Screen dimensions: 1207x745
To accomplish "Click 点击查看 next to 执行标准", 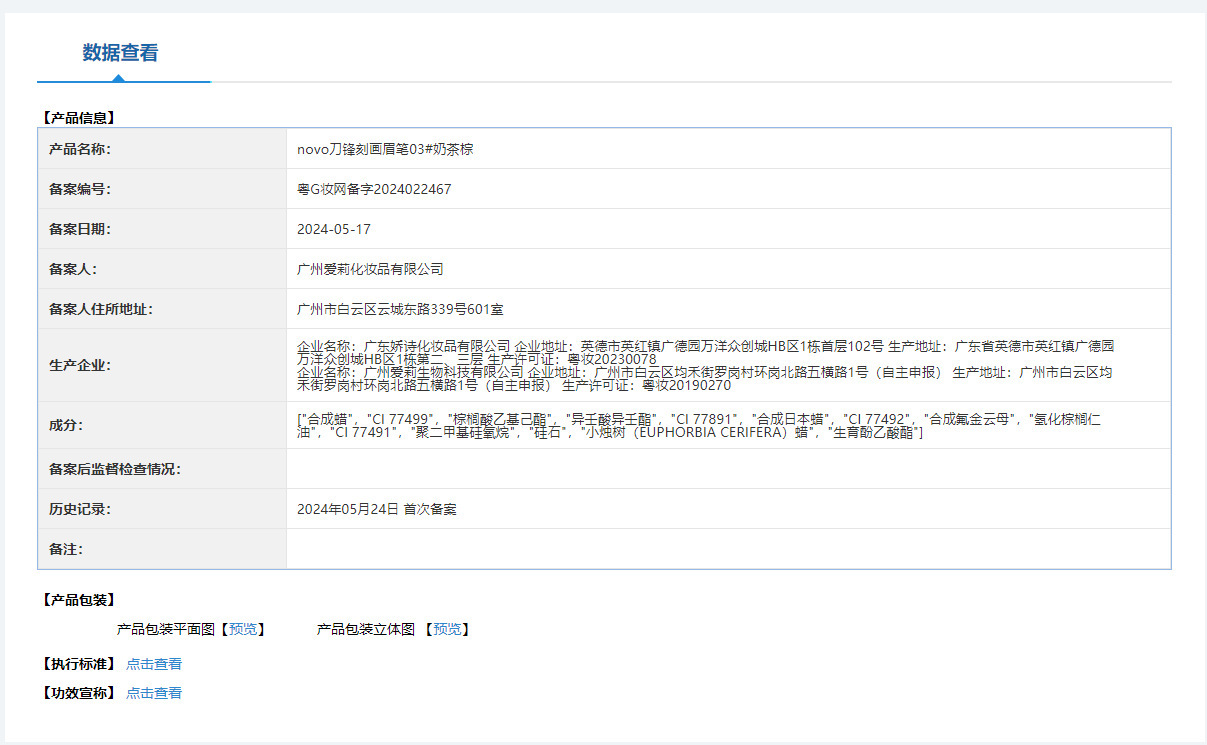I will [x=154, y=664].
